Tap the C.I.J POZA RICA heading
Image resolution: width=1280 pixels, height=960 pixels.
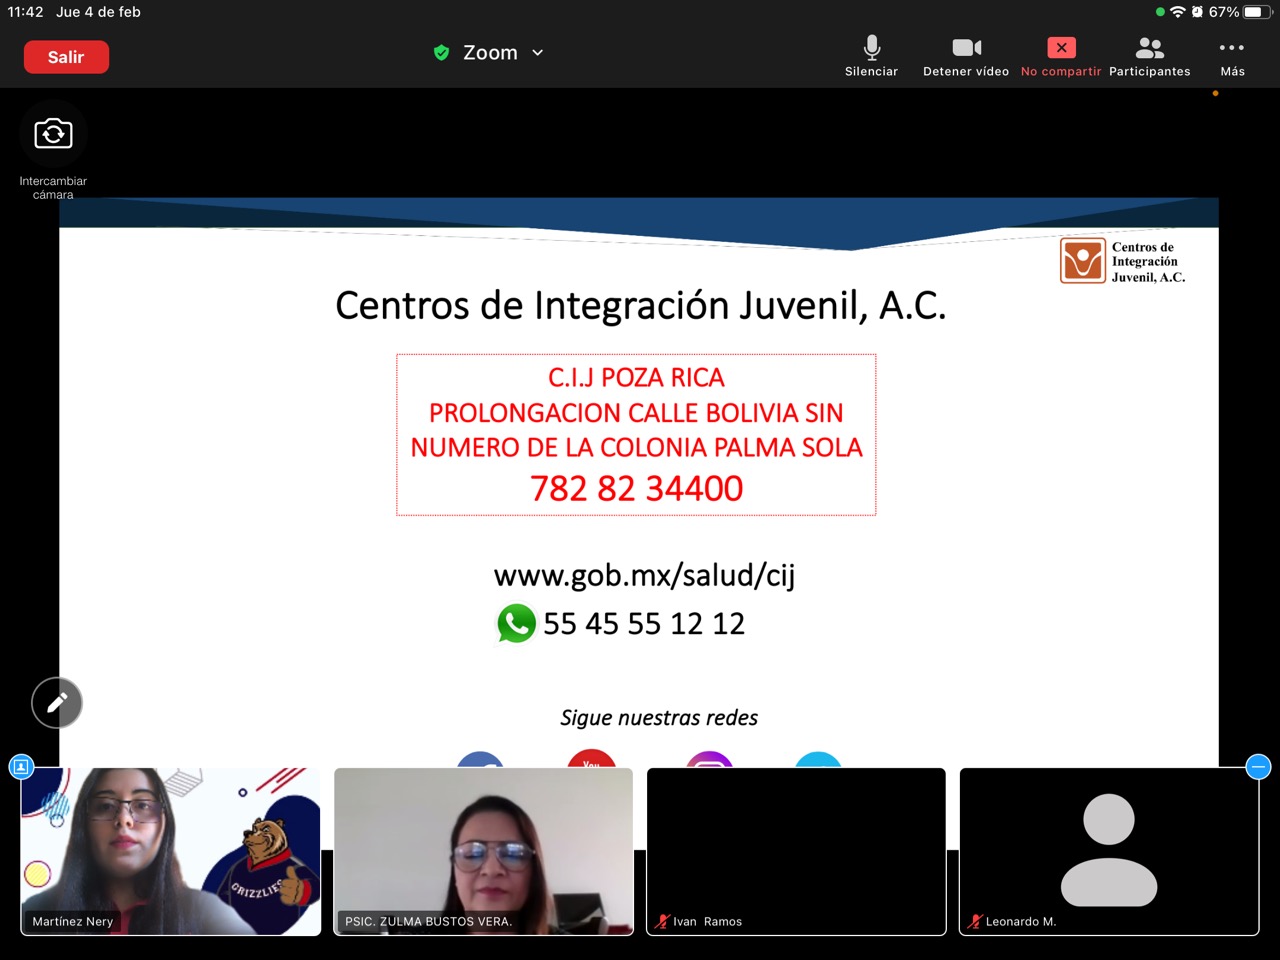coord(636,377)
